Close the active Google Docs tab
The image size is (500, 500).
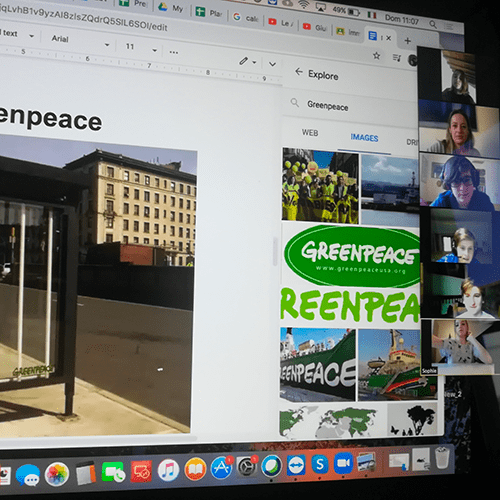pyautogui.click(x=388, y=38)
